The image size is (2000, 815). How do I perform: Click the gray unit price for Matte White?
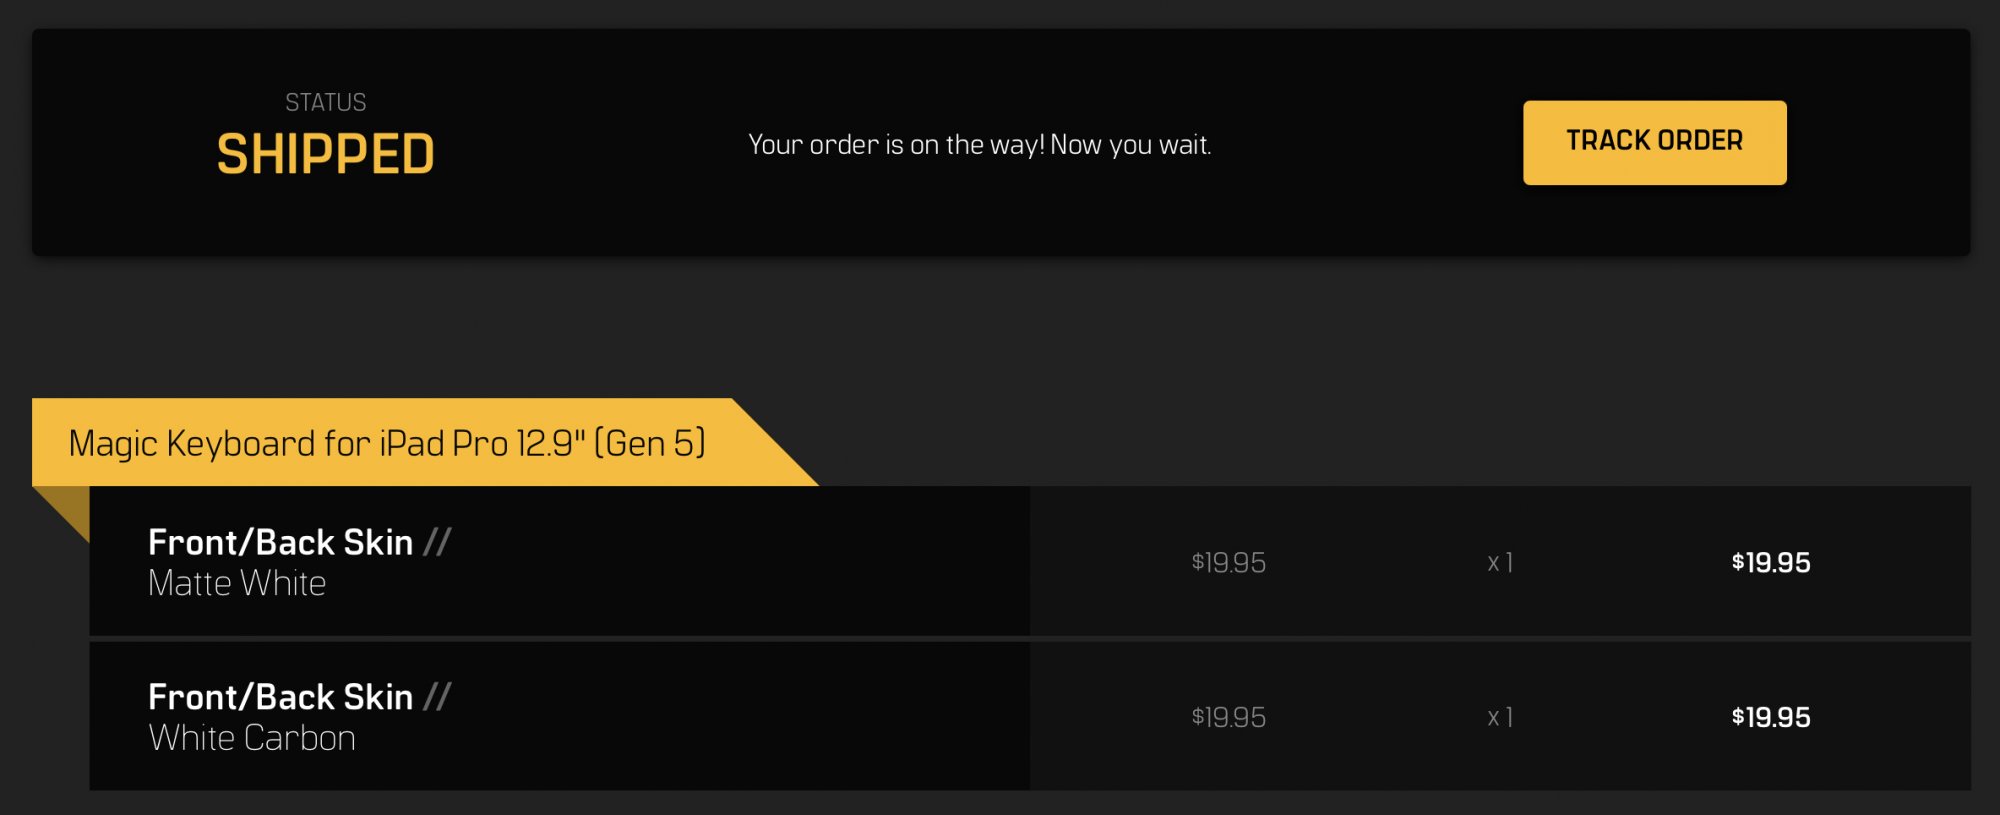pyautogui.click(x=1228, y=563)
